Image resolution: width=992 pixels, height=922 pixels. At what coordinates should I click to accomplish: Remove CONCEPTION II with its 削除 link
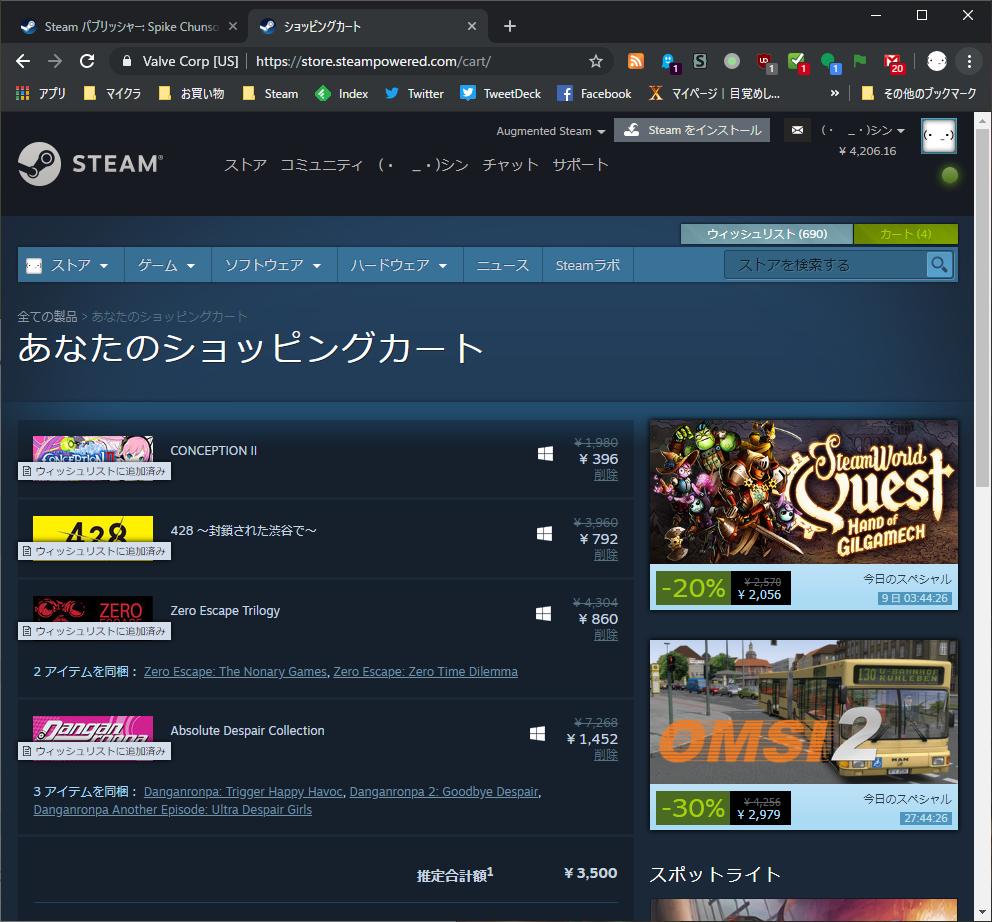click(605, 475)
